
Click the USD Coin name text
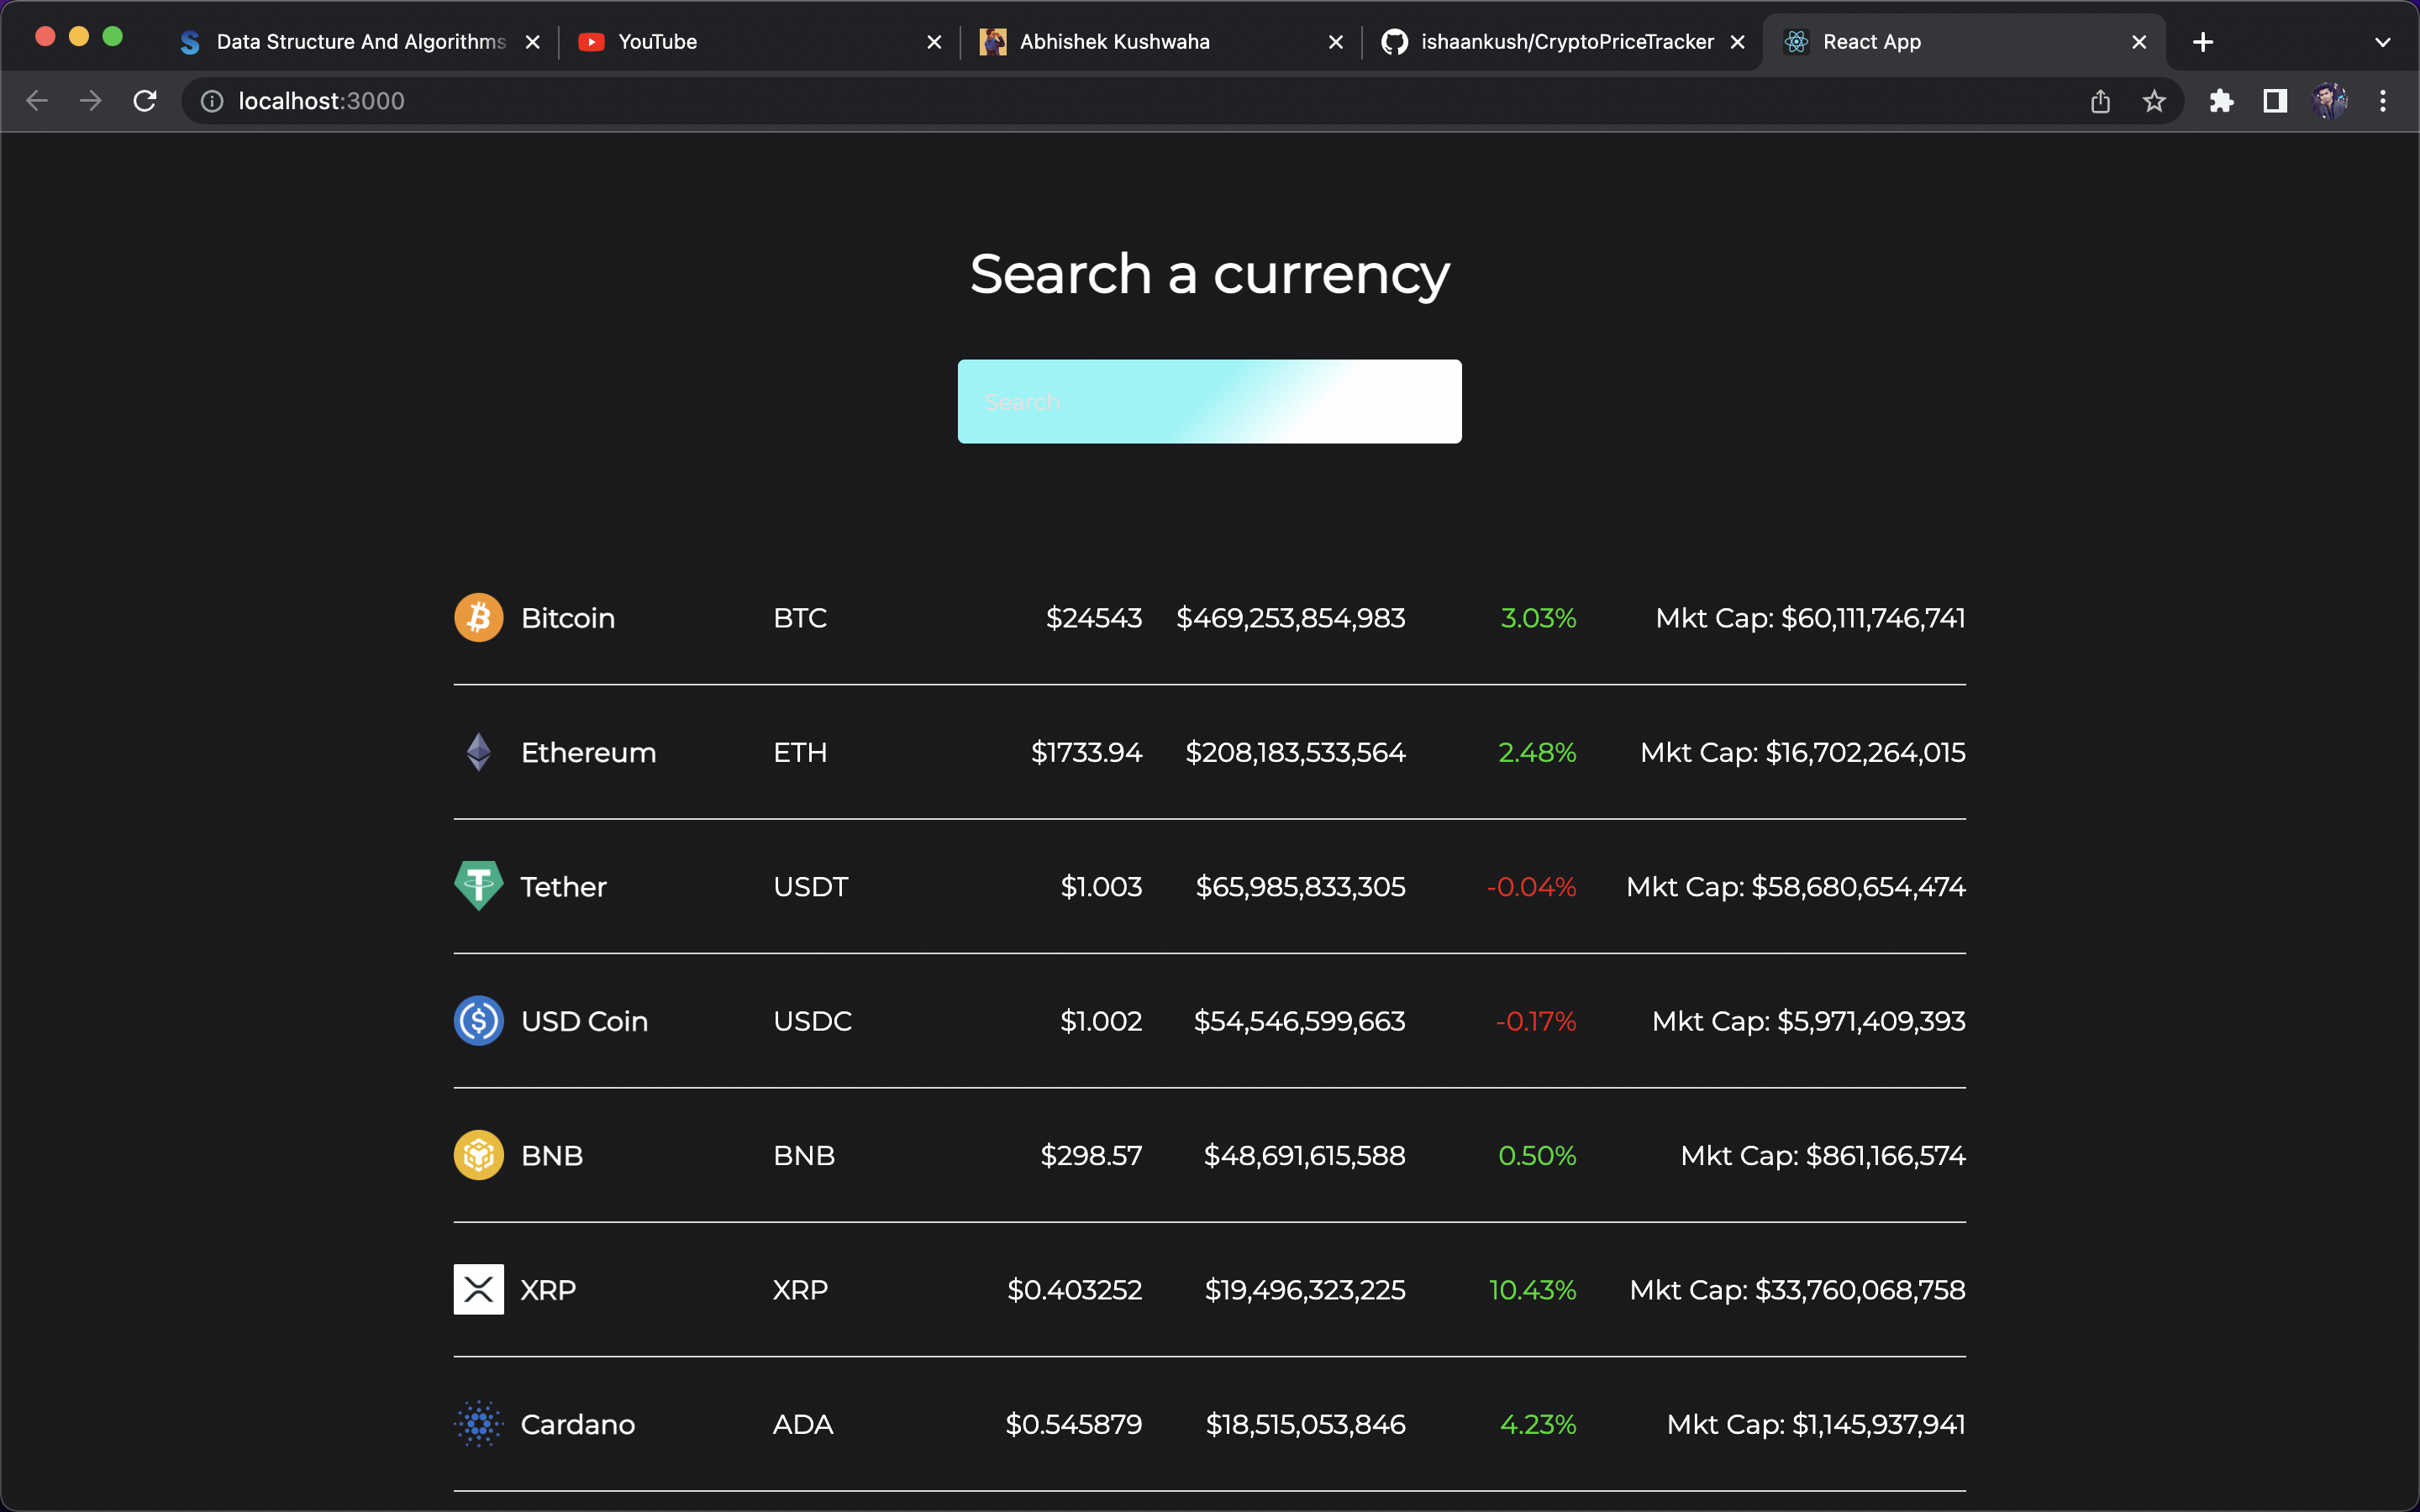(x=584, y=1021)
